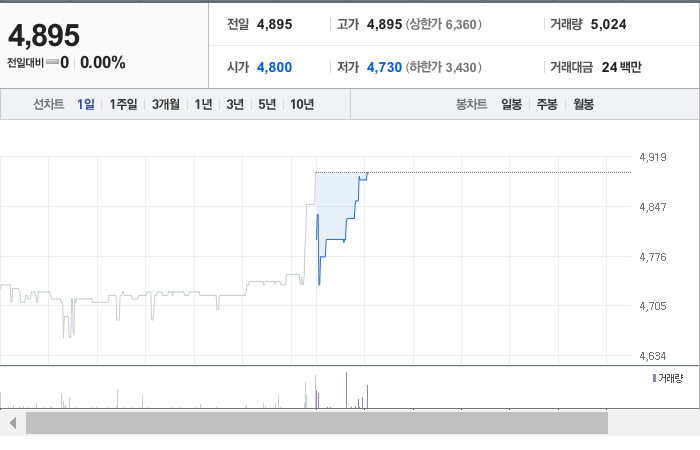Open the 일봉 candlestick chart
This screenshot has height=450, width=700.
pyautogui.click(x=512, y=104)
